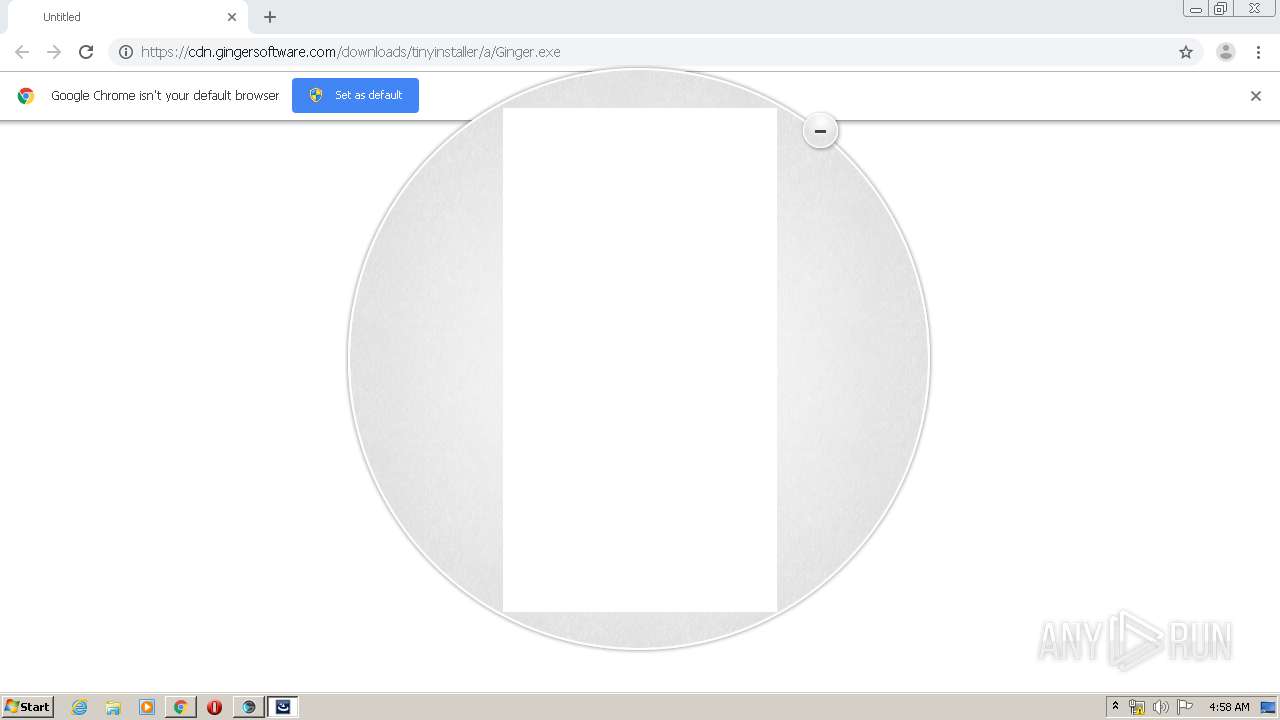Switch to Chrome in the taskbar
Image resolution: width=1280 pixels, height=720 pixels.
[180, 707]
